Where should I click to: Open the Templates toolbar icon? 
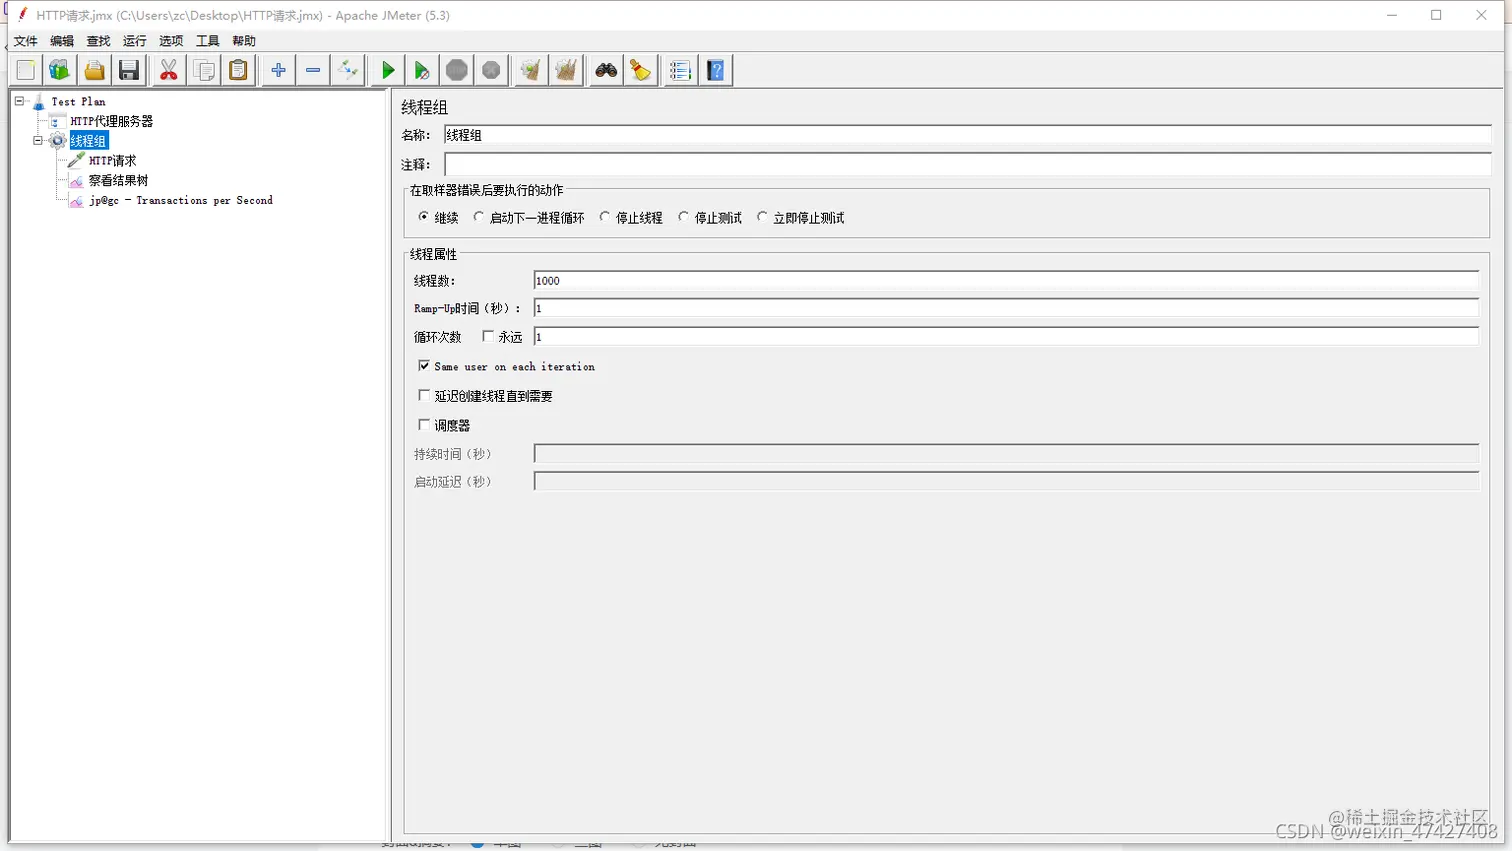point(60,70)
